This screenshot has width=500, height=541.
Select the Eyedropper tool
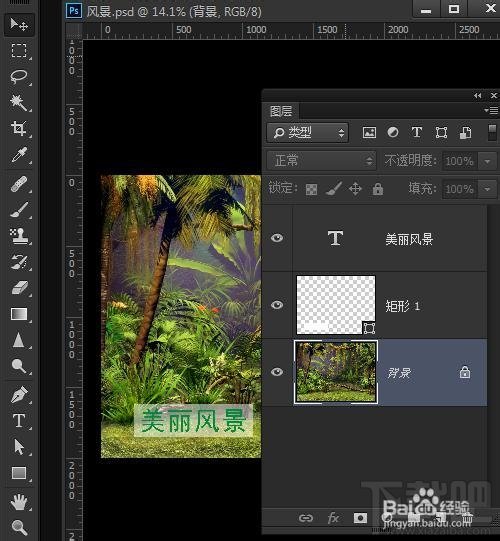point(19,155)
